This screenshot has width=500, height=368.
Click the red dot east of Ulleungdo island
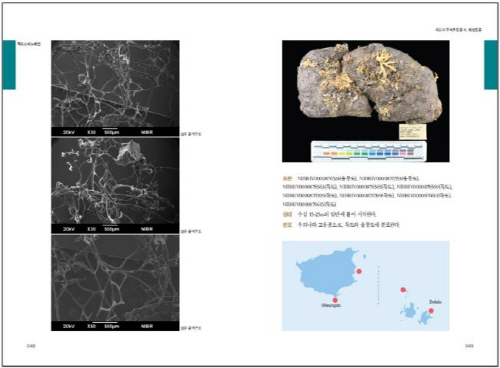(x=359, y=271)
